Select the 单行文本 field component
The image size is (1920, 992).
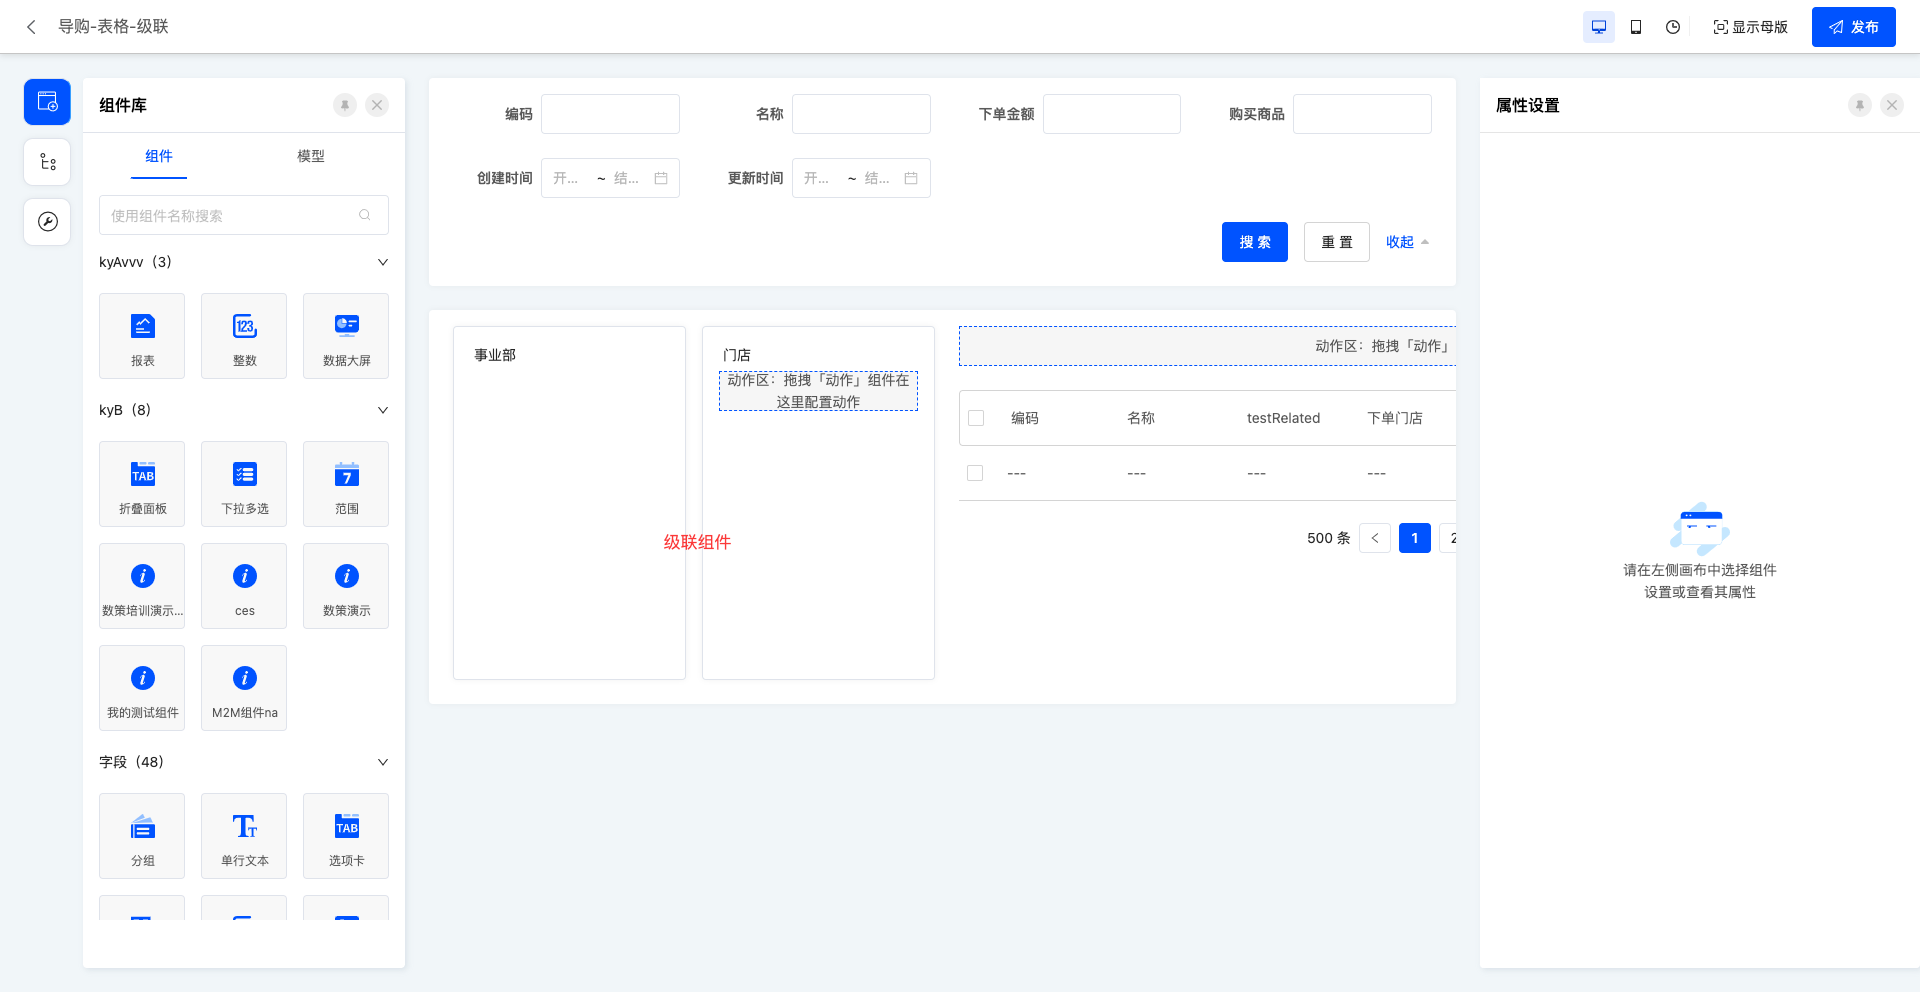(243, 836)
